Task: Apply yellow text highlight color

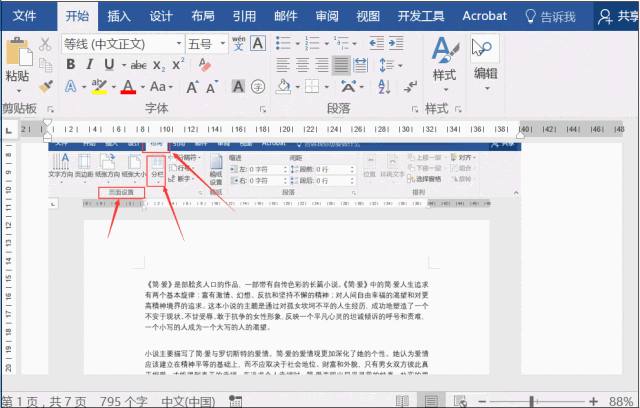Action: pos(99,86)
